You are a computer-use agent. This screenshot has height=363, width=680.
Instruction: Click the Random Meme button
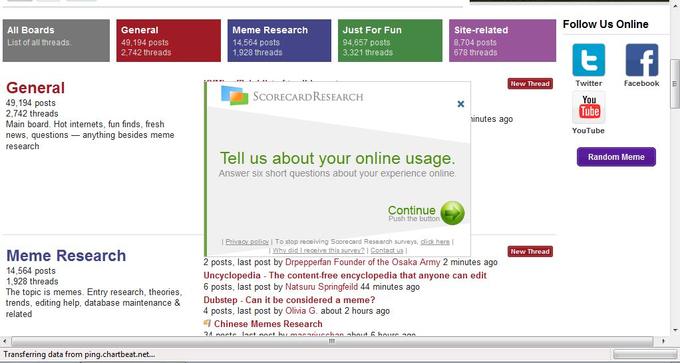pyautogui.click(x=616, y=157)
